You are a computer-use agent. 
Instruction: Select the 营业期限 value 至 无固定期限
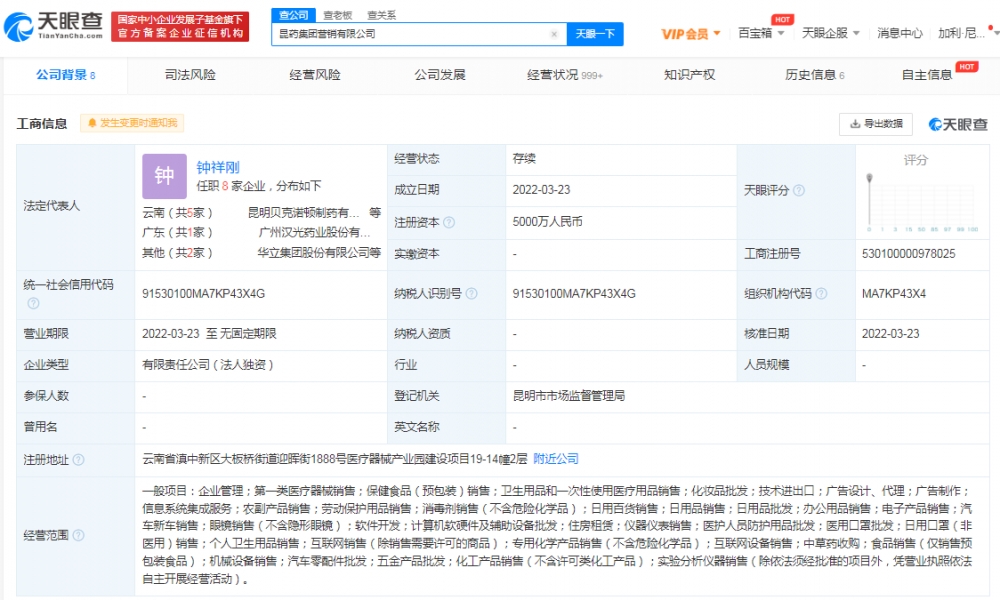209,333
